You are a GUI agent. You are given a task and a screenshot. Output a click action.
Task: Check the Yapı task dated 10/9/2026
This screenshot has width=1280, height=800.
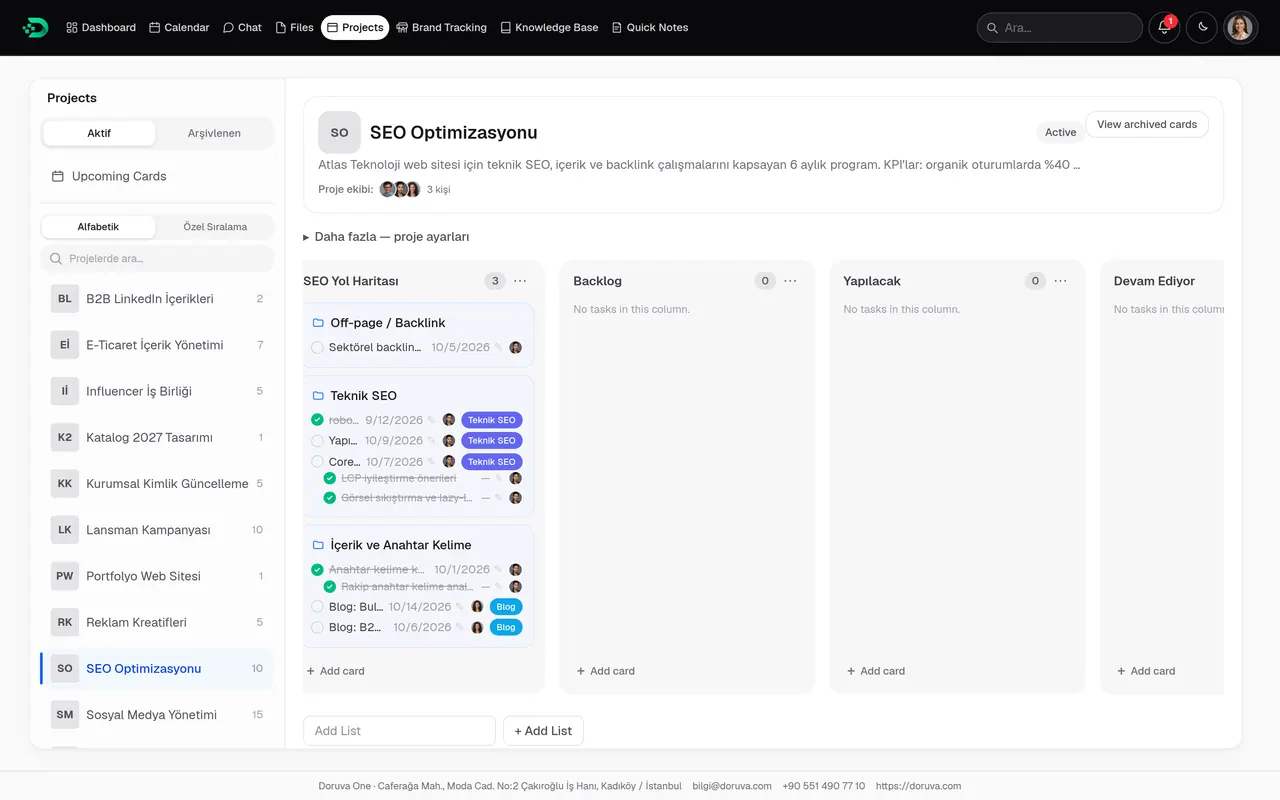317,441
